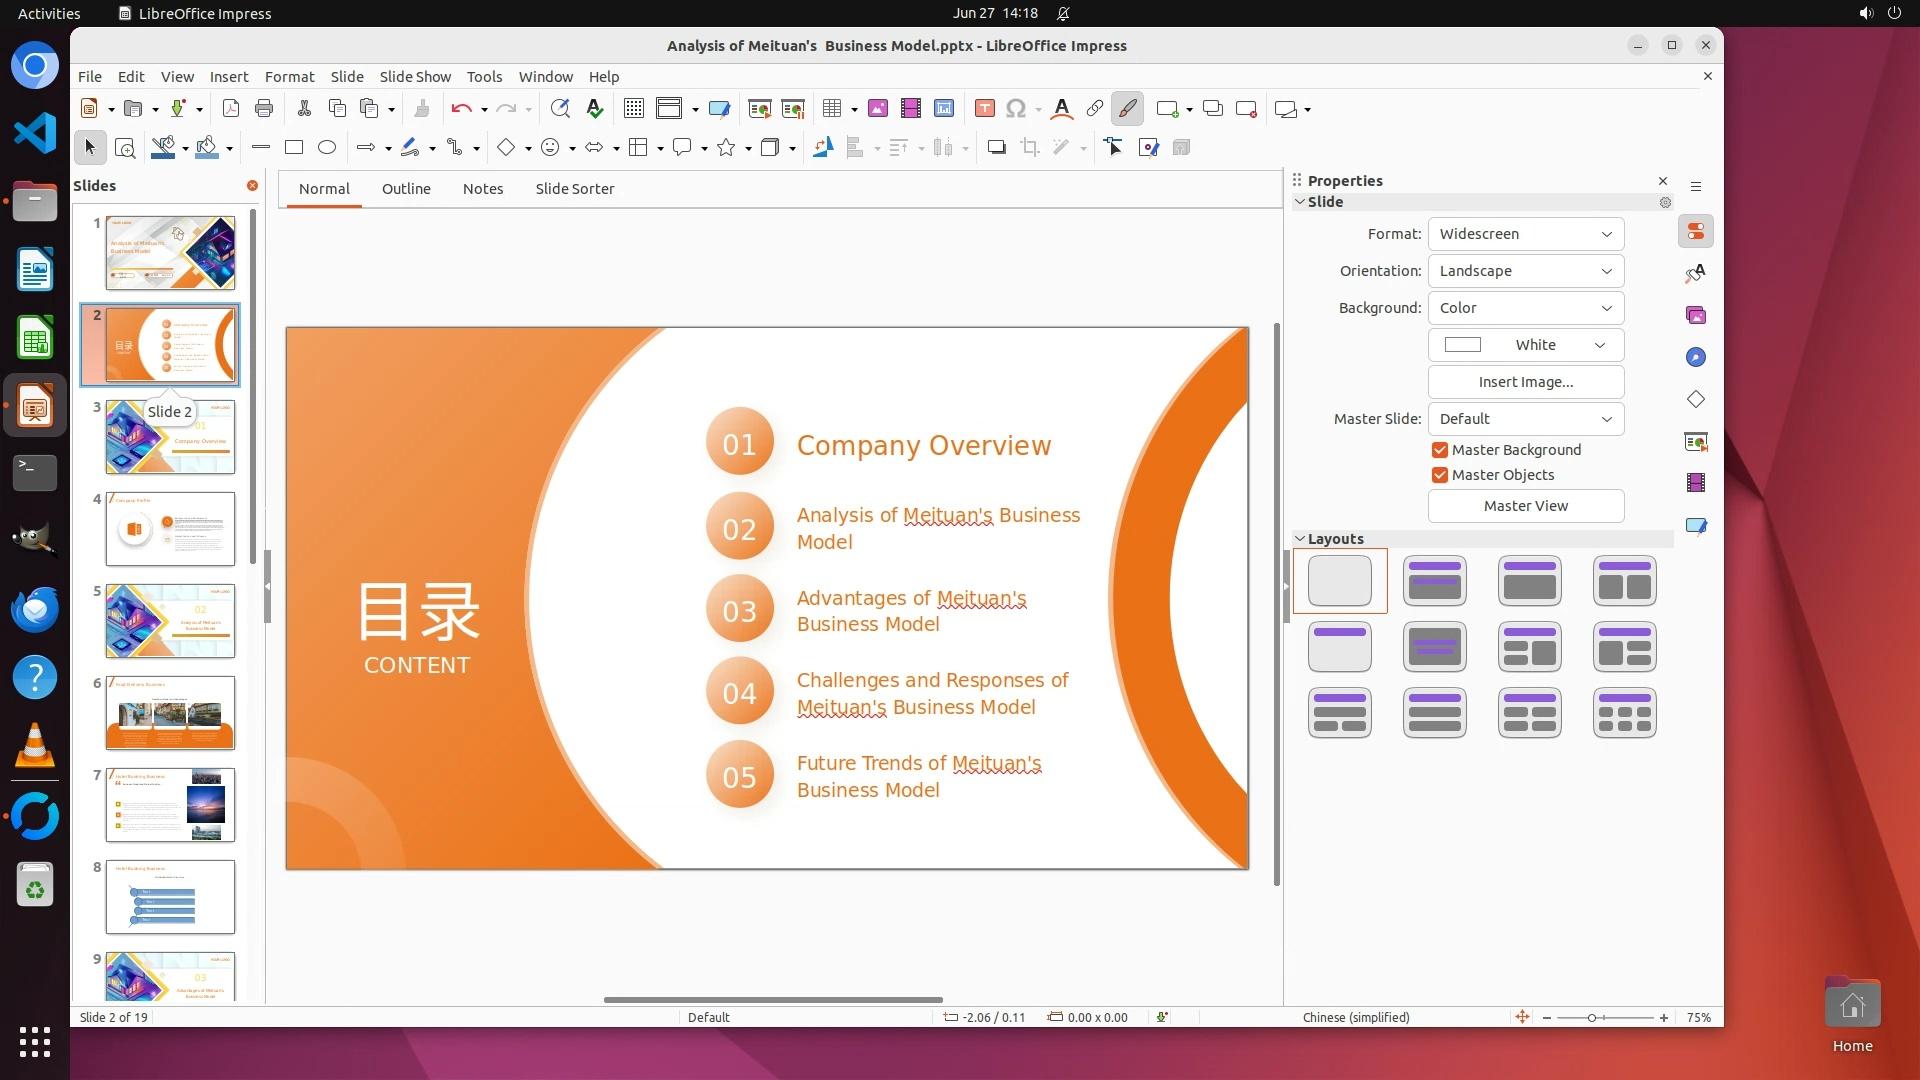Click the Insert Text Box icon
Image resolution: width=1920 pixels, height=1080 pixels.
[984, 109]
